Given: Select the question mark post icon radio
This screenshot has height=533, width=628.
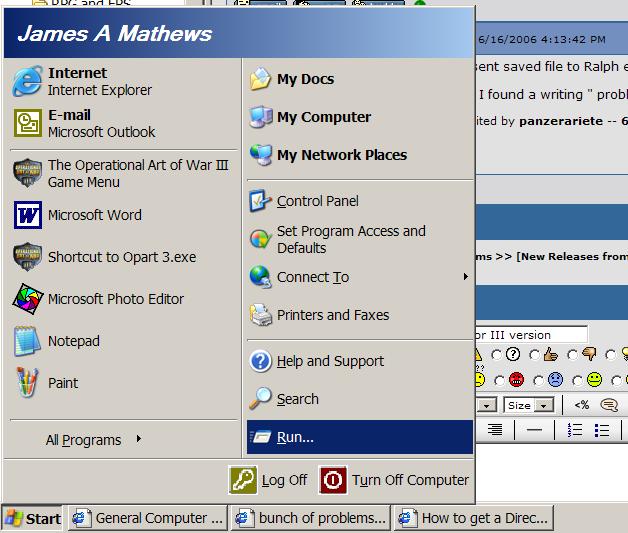Looking at the screenshot, I should (496, 355).
